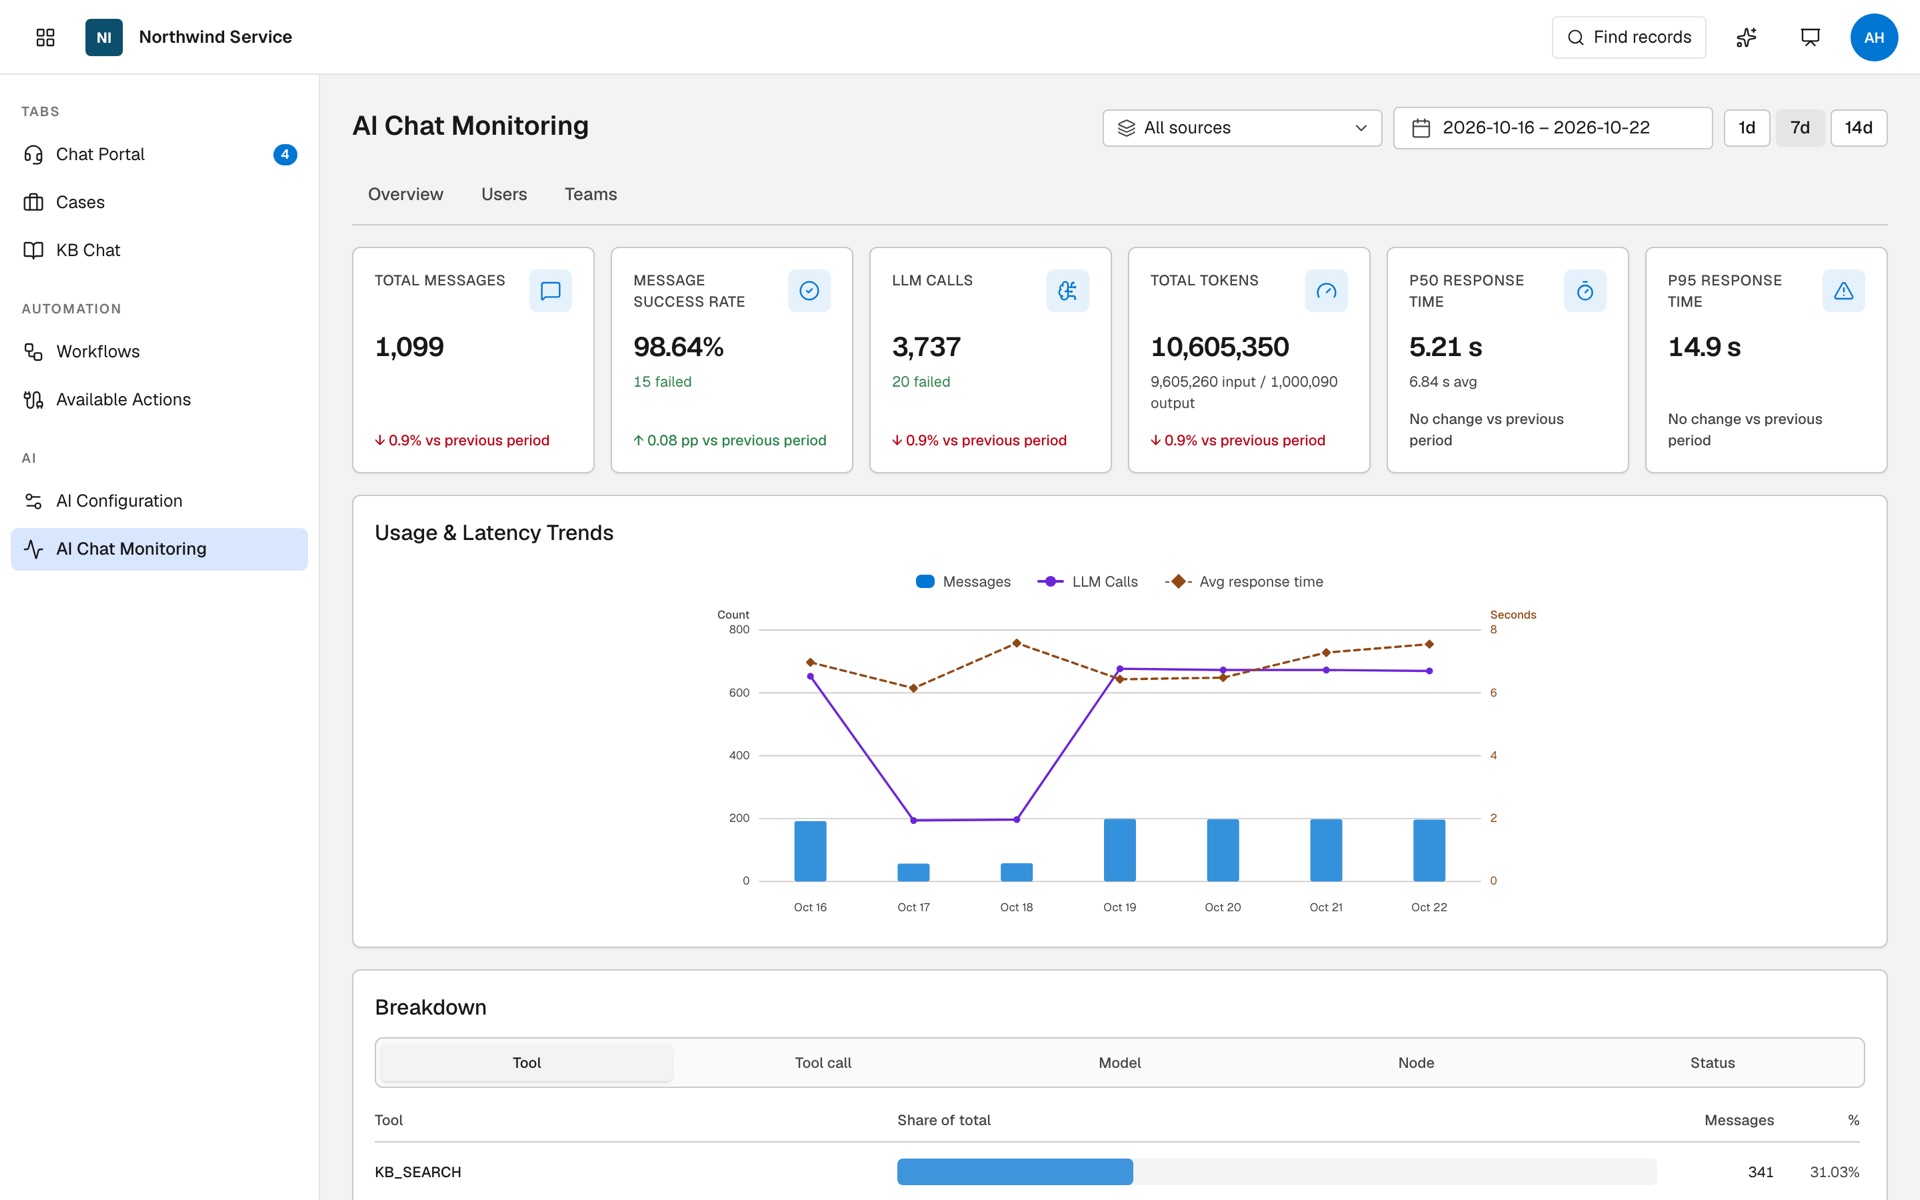Click the P95 Response Time warning icon
The height and width of the screenshot is (1200, 1920).
pyautogui.click(x=1843, y=291)
